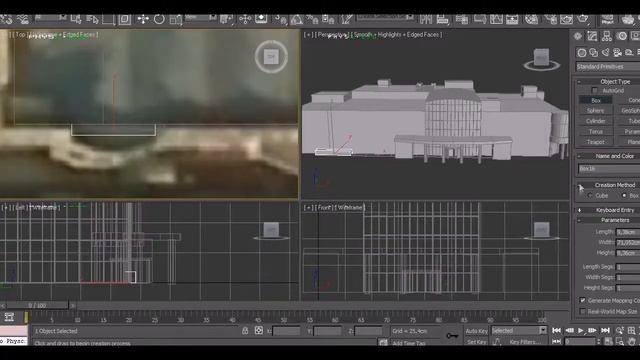
Task: Toggle Absolute/Offset transform type-in mode
Action: (x=259, y=331)
